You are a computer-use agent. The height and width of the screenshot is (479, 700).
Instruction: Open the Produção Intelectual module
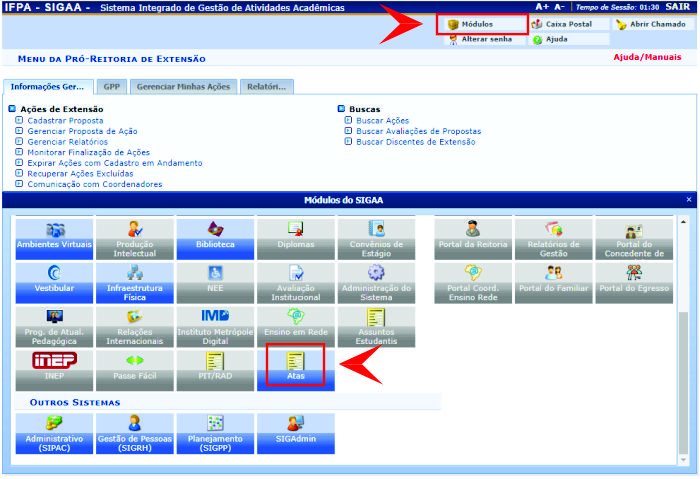coord(135,239)
